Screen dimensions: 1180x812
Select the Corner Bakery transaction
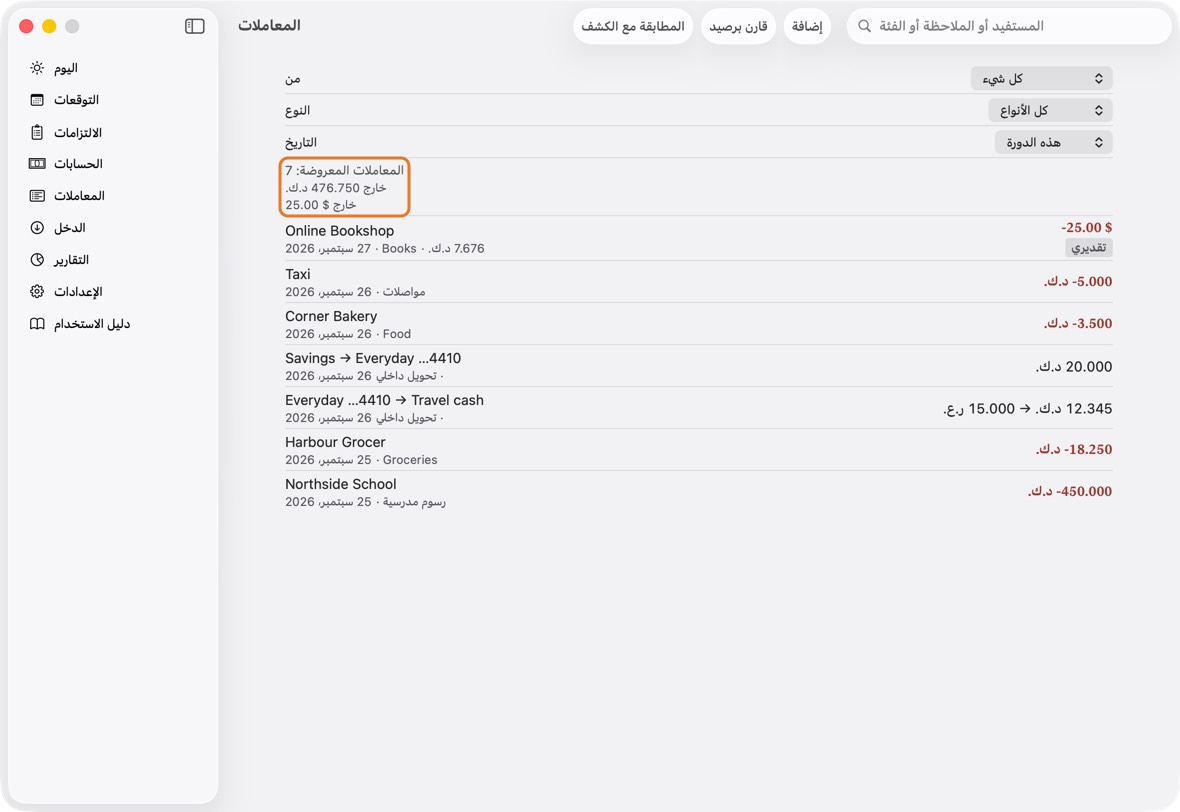[698, 324]
